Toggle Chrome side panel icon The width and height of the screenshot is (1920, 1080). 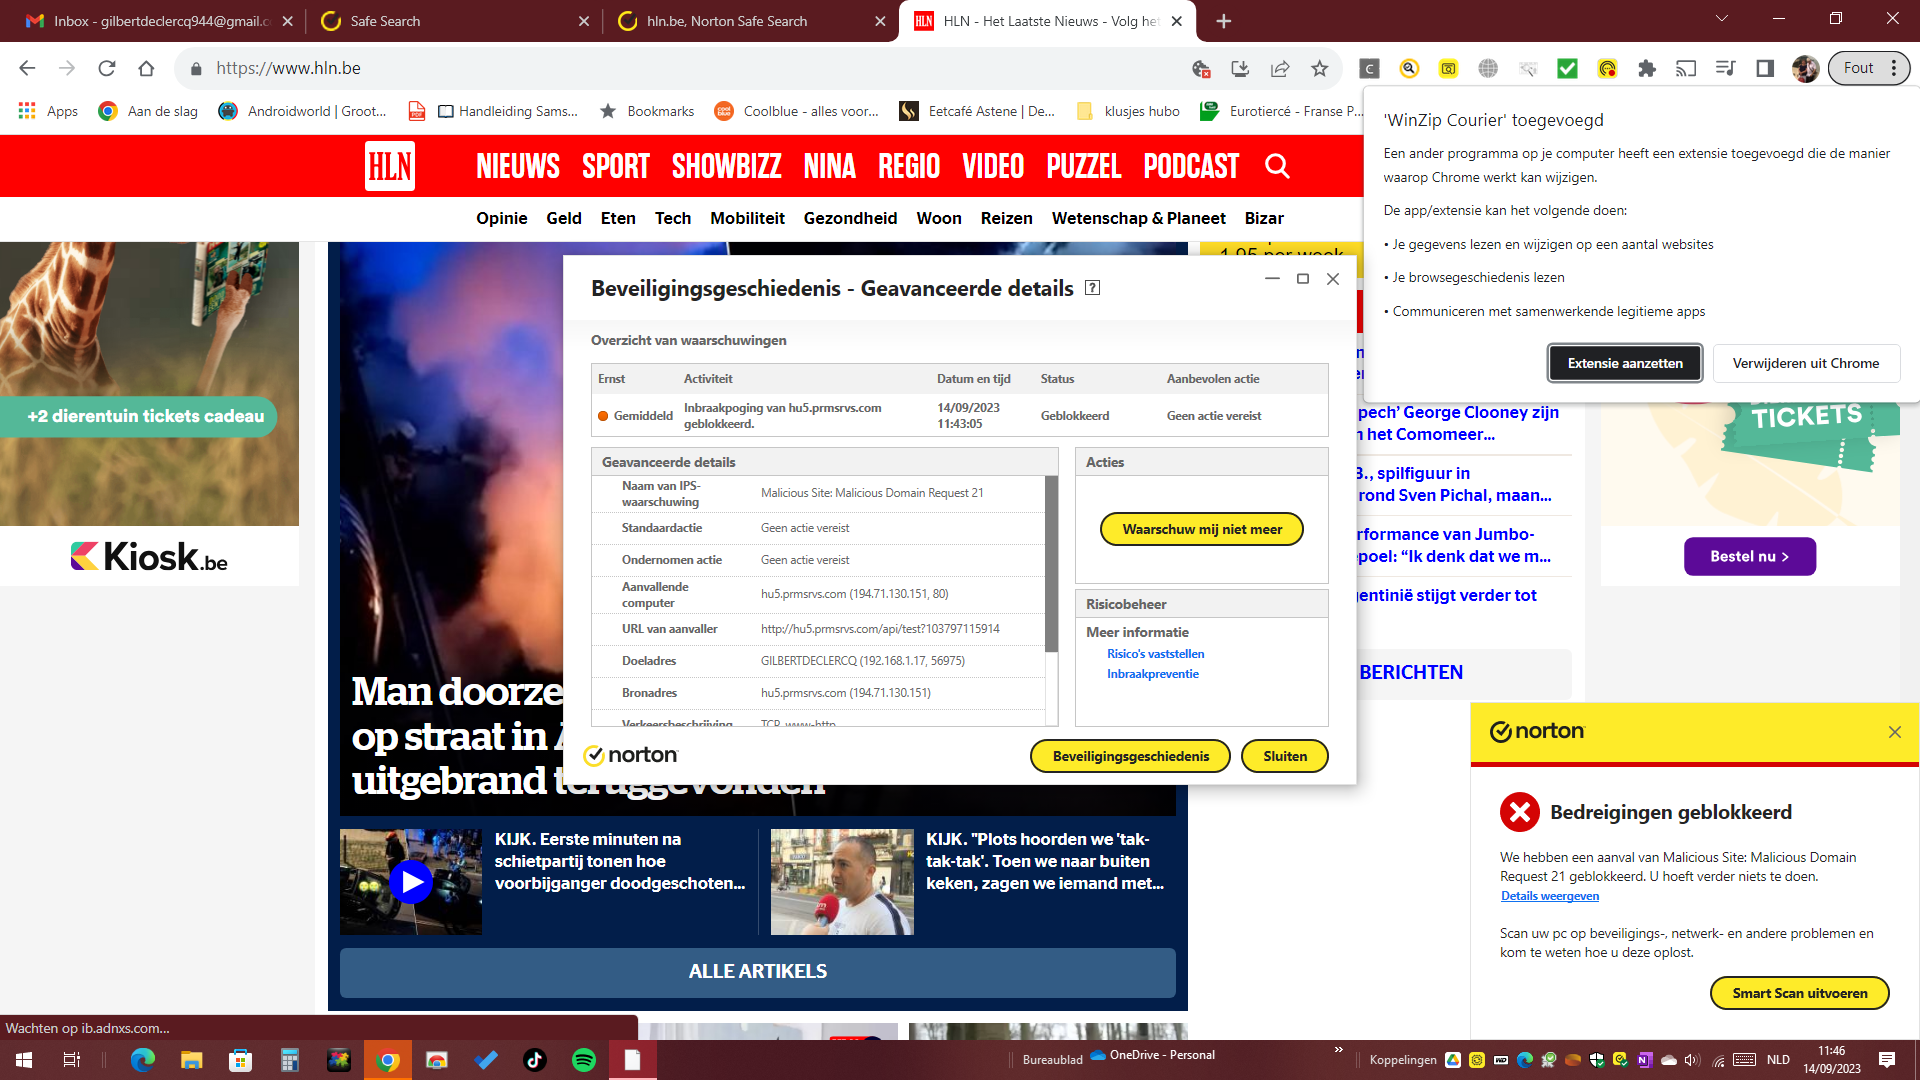tap(1765, 69)
